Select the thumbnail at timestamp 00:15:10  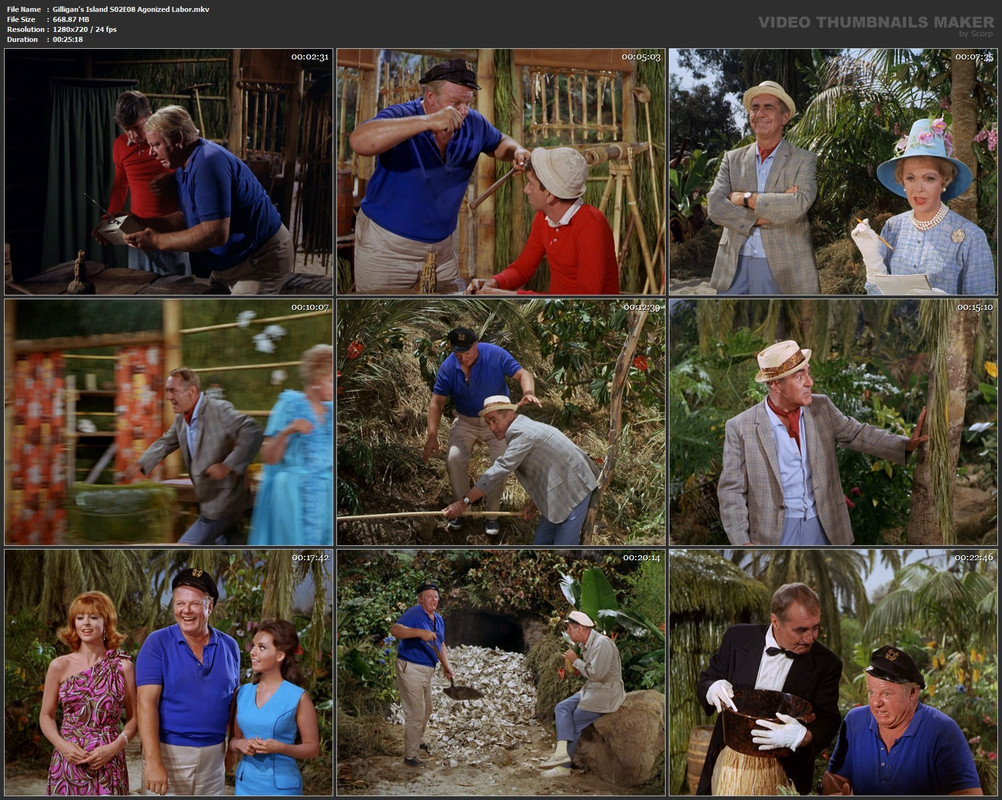pyautogui.click(x=833, y=422)
